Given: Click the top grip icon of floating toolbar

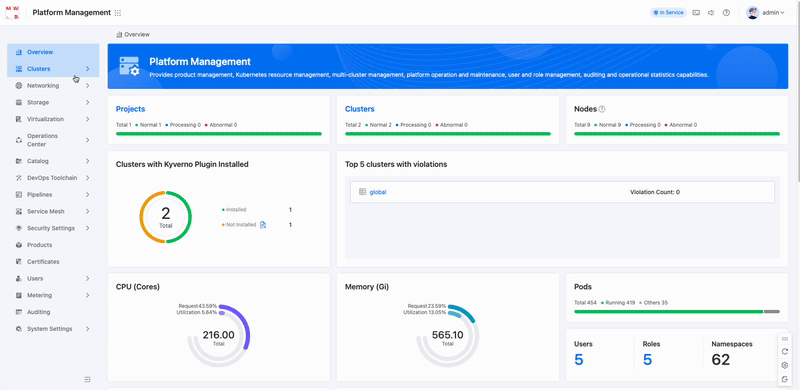Looking at the screenshot, I should pyautogui.click(x=785, y=339).
